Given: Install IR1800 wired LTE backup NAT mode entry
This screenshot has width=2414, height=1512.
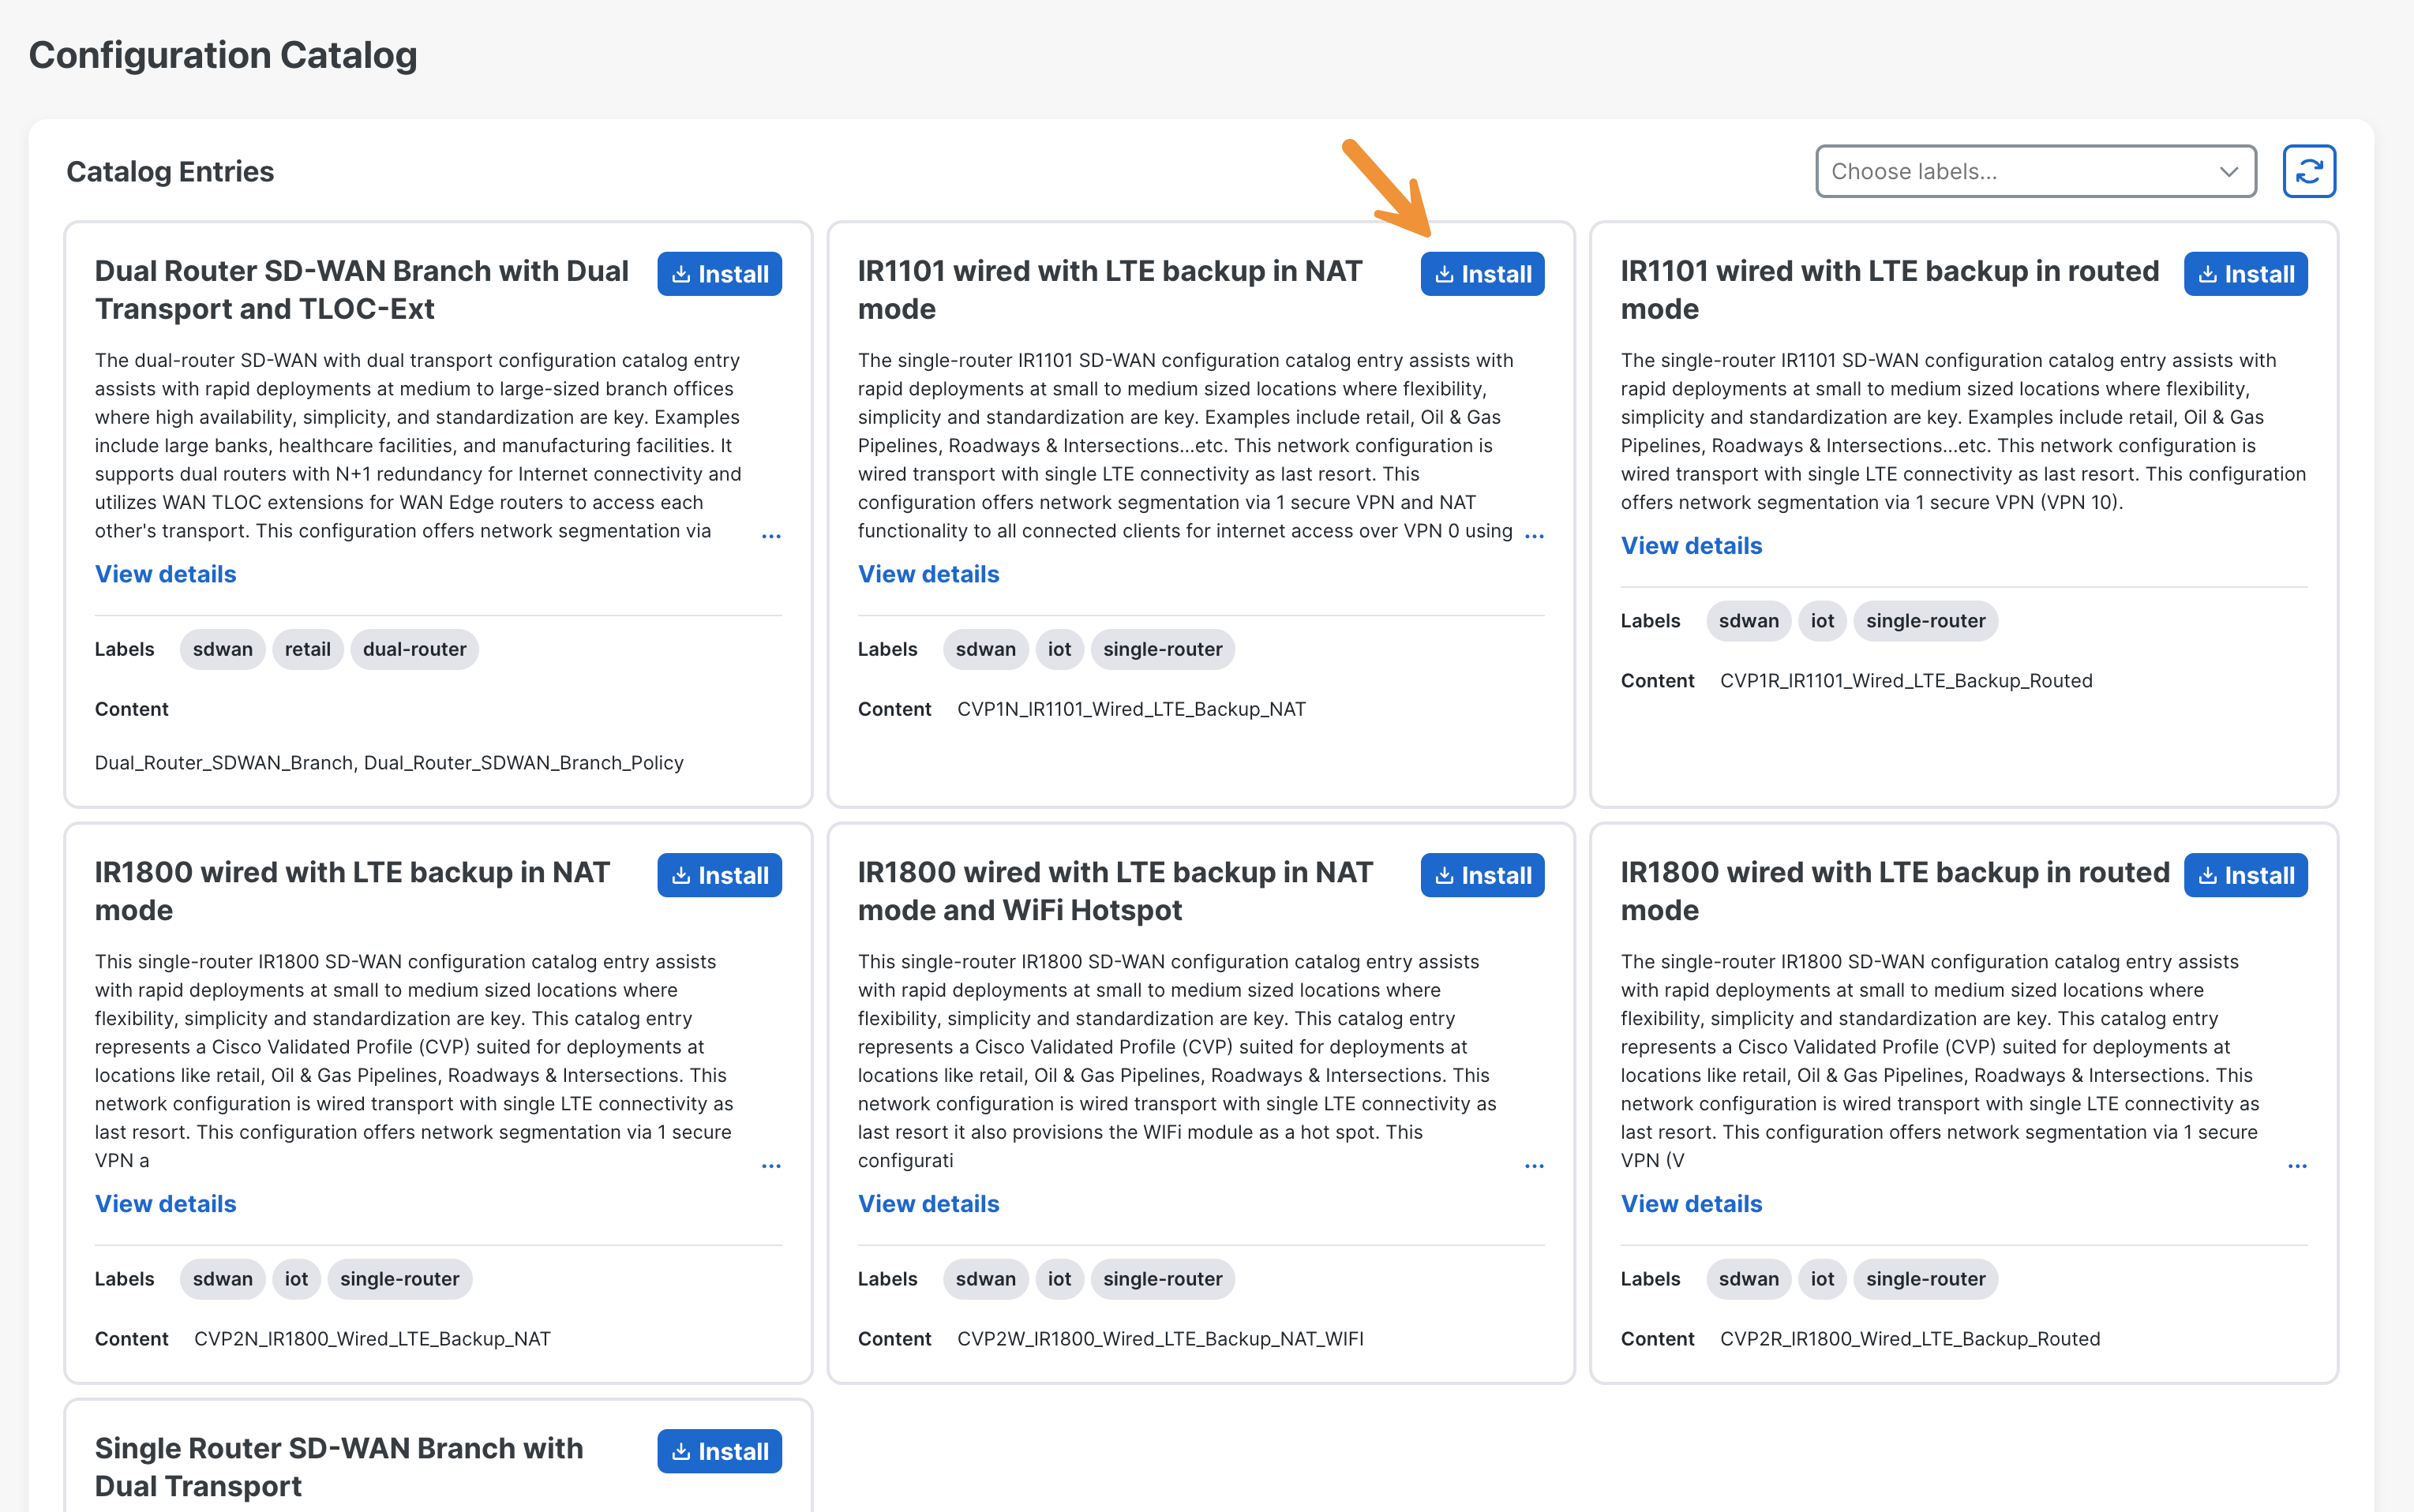Looking at the screenshot, I should coord(719,875).
